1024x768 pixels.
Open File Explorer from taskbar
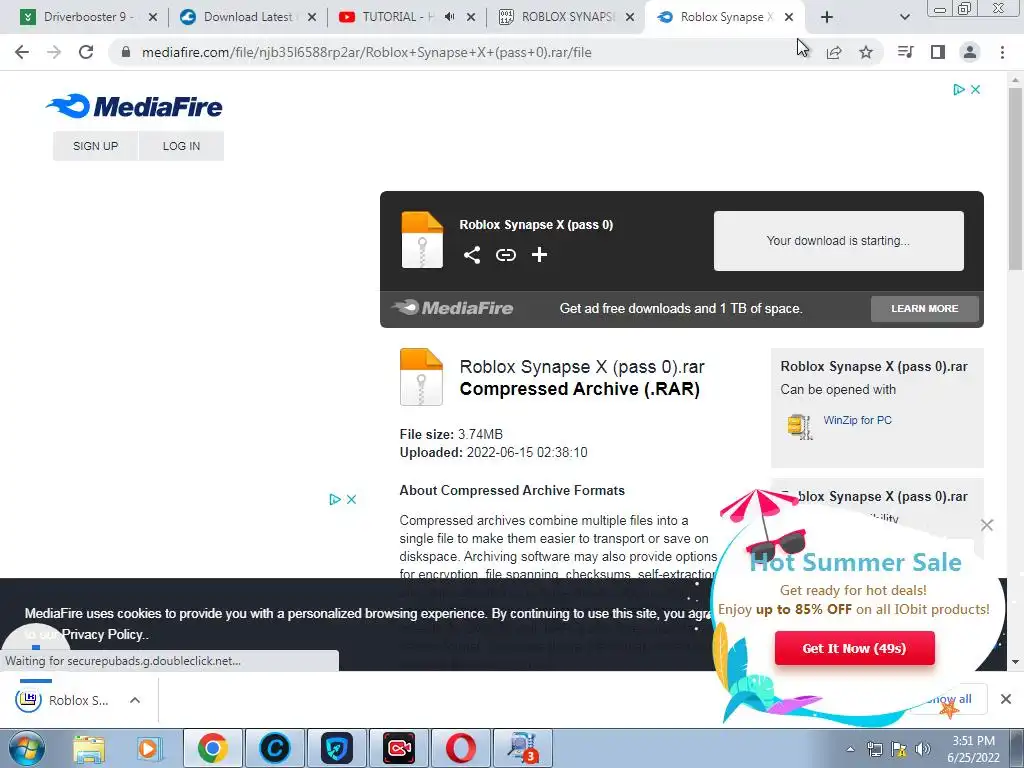coord(89,748)
